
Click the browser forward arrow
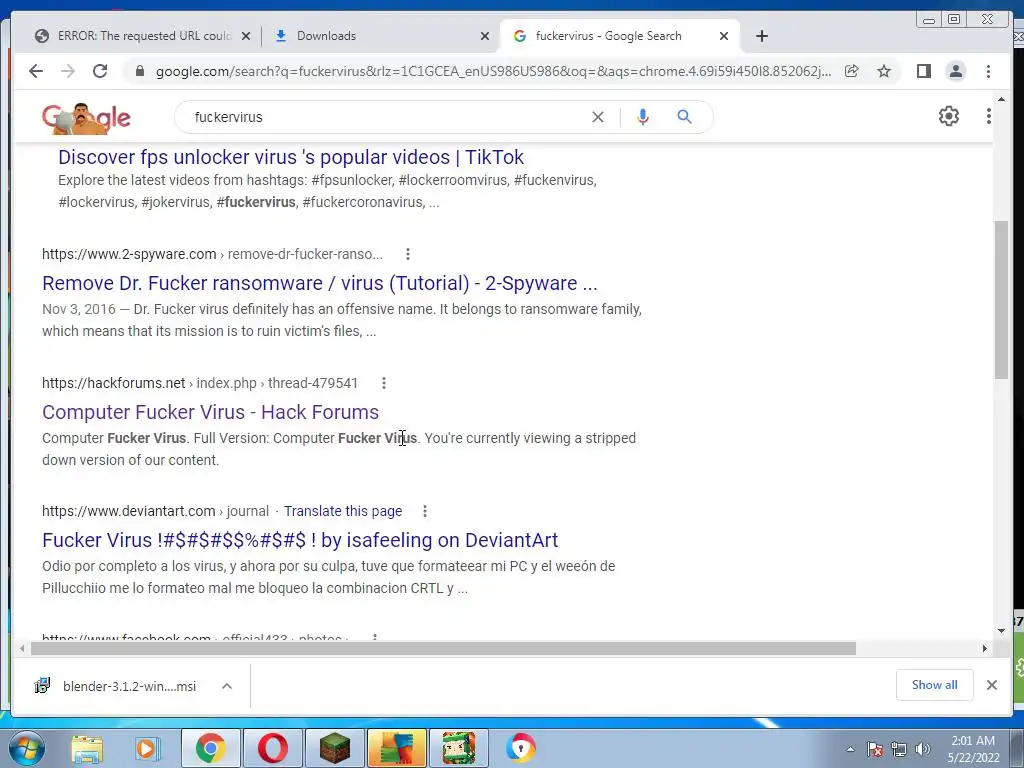[68, 71]
